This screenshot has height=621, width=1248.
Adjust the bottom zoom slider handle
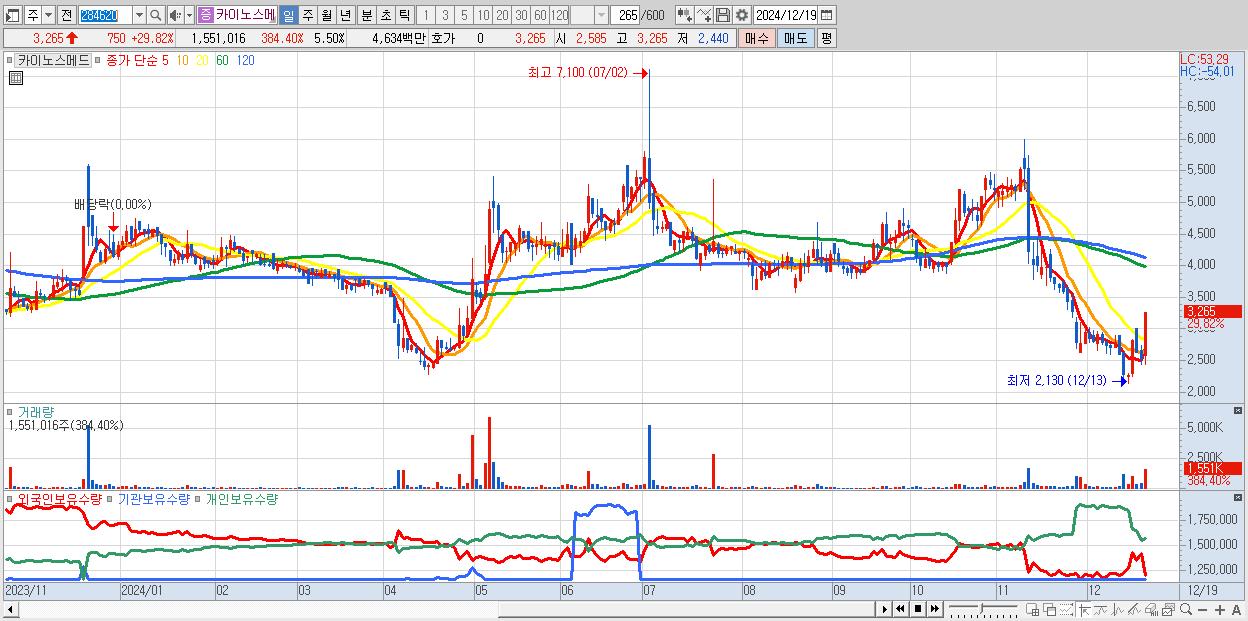click(981, 609)
